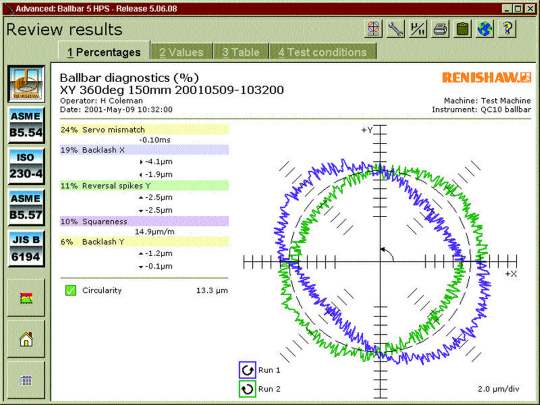Screen dimensions: 540x405
Task: Switch to the 1 Percentages tab
Action: click(x=104, y=52)
